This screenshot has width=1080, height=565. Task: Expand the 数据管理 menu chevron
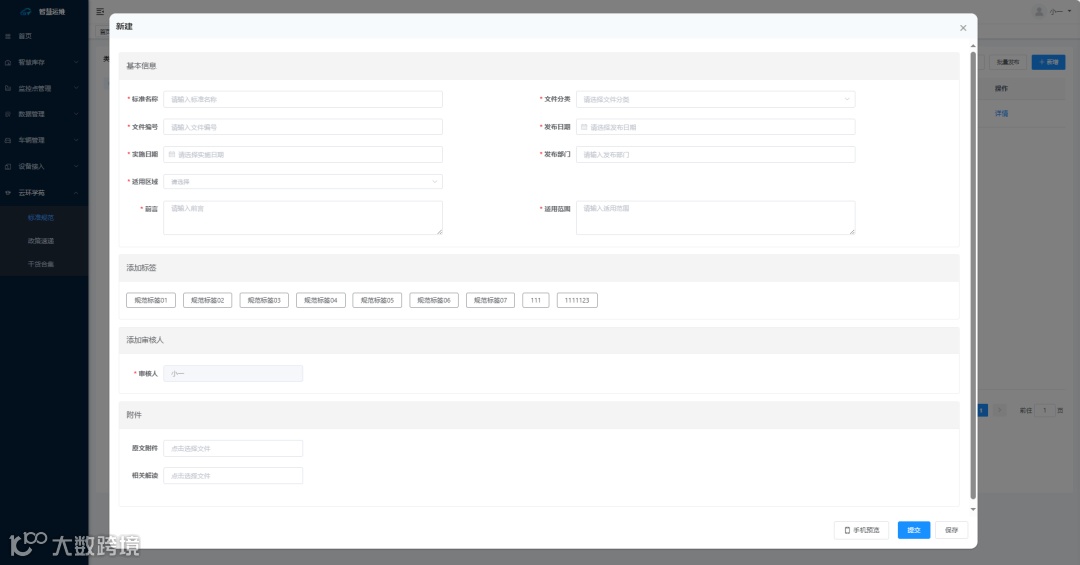[76, 114]
